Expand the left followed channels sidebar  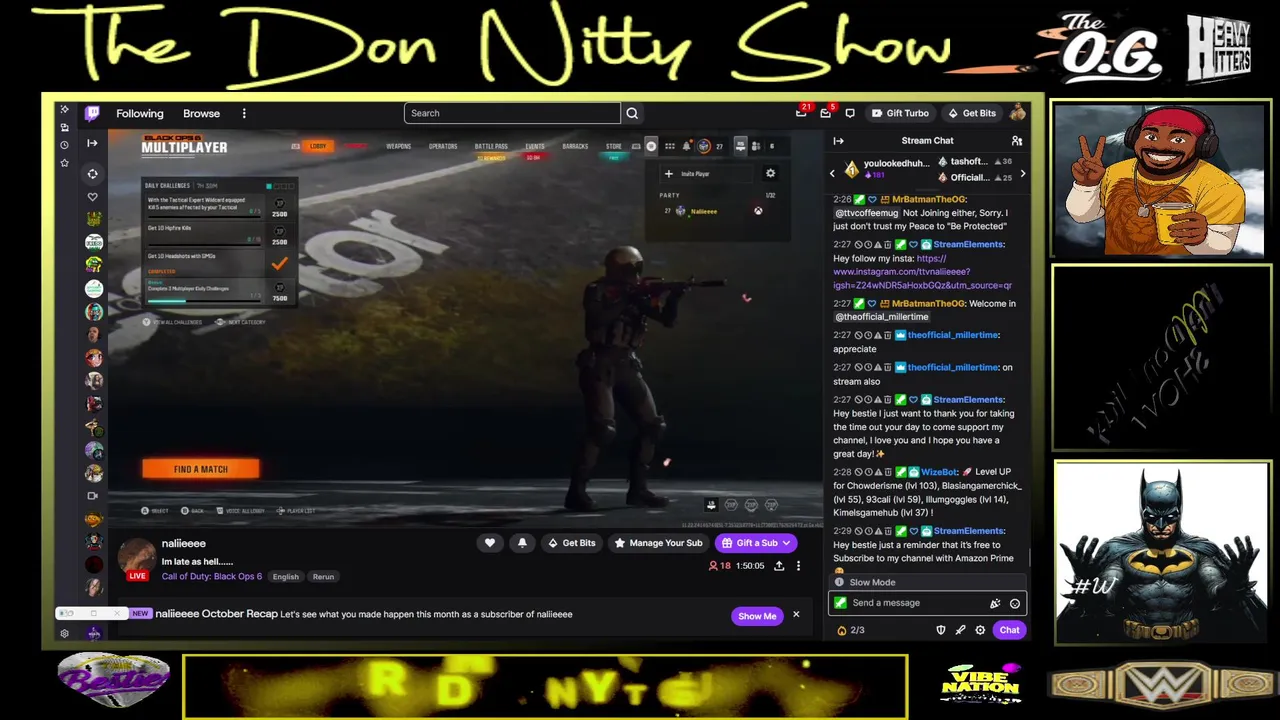click(92, 143)
